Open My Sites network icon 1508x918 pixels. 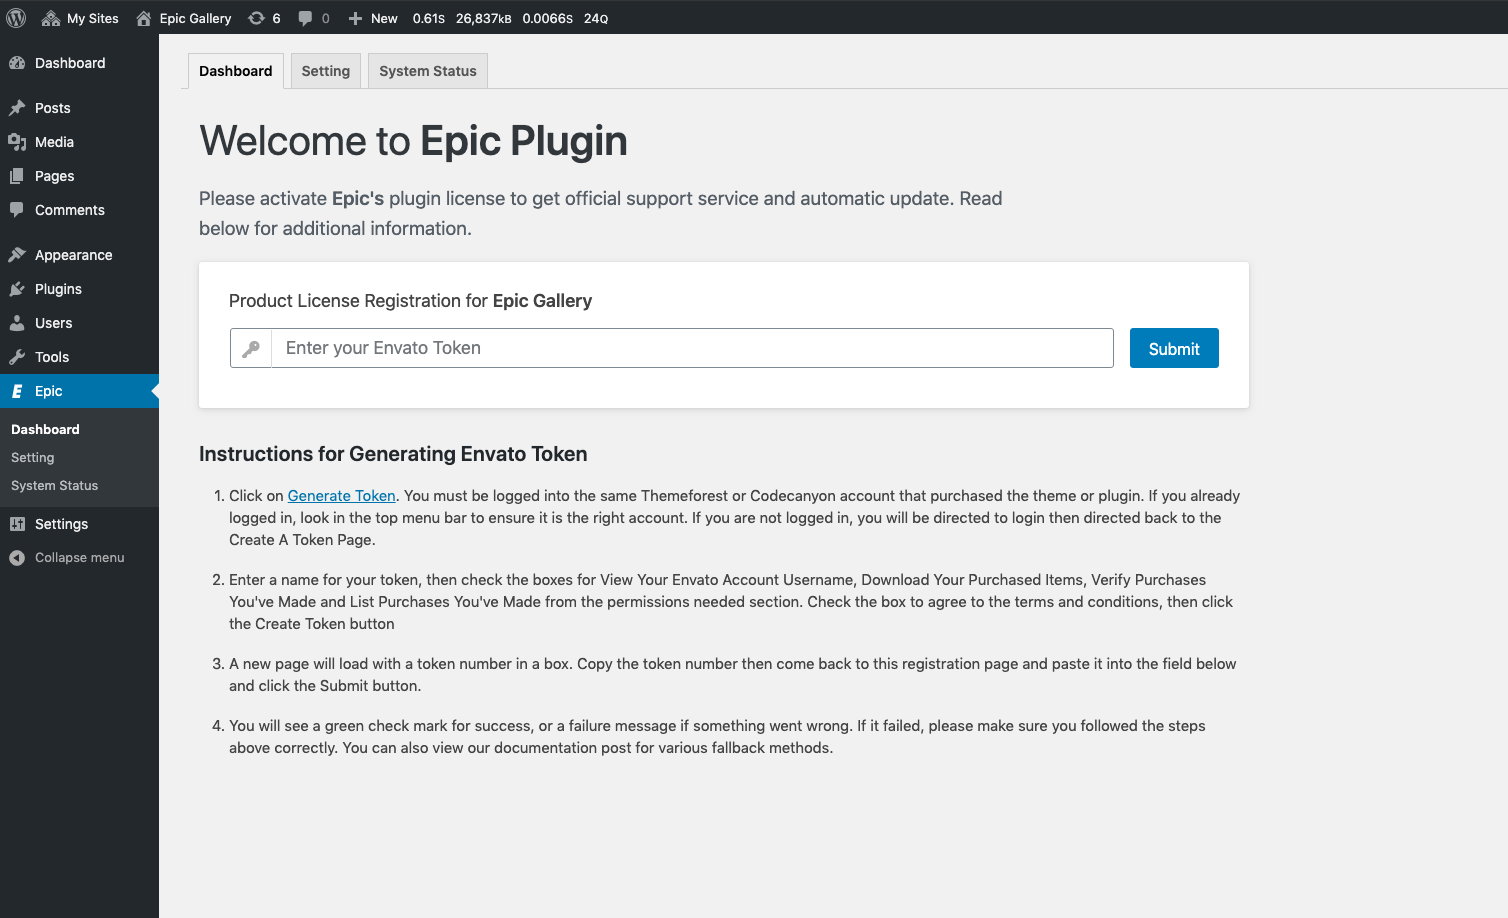(51, 18)
